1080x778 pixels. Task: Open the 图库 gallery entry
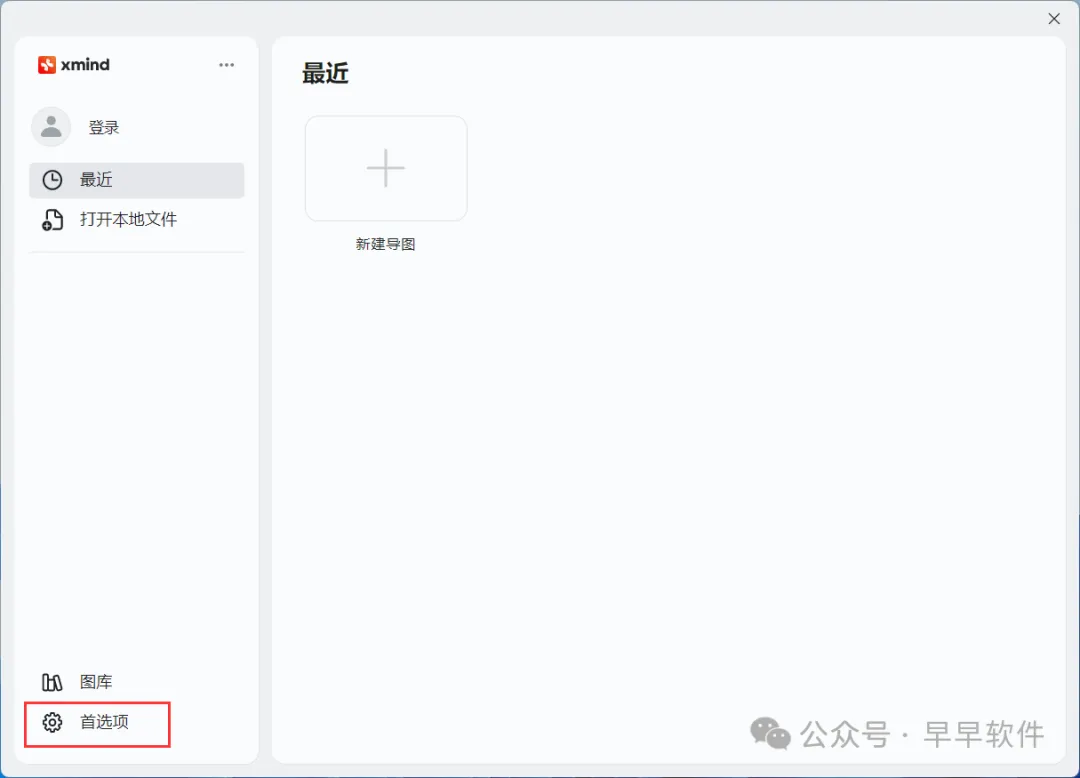coord(136,682)
